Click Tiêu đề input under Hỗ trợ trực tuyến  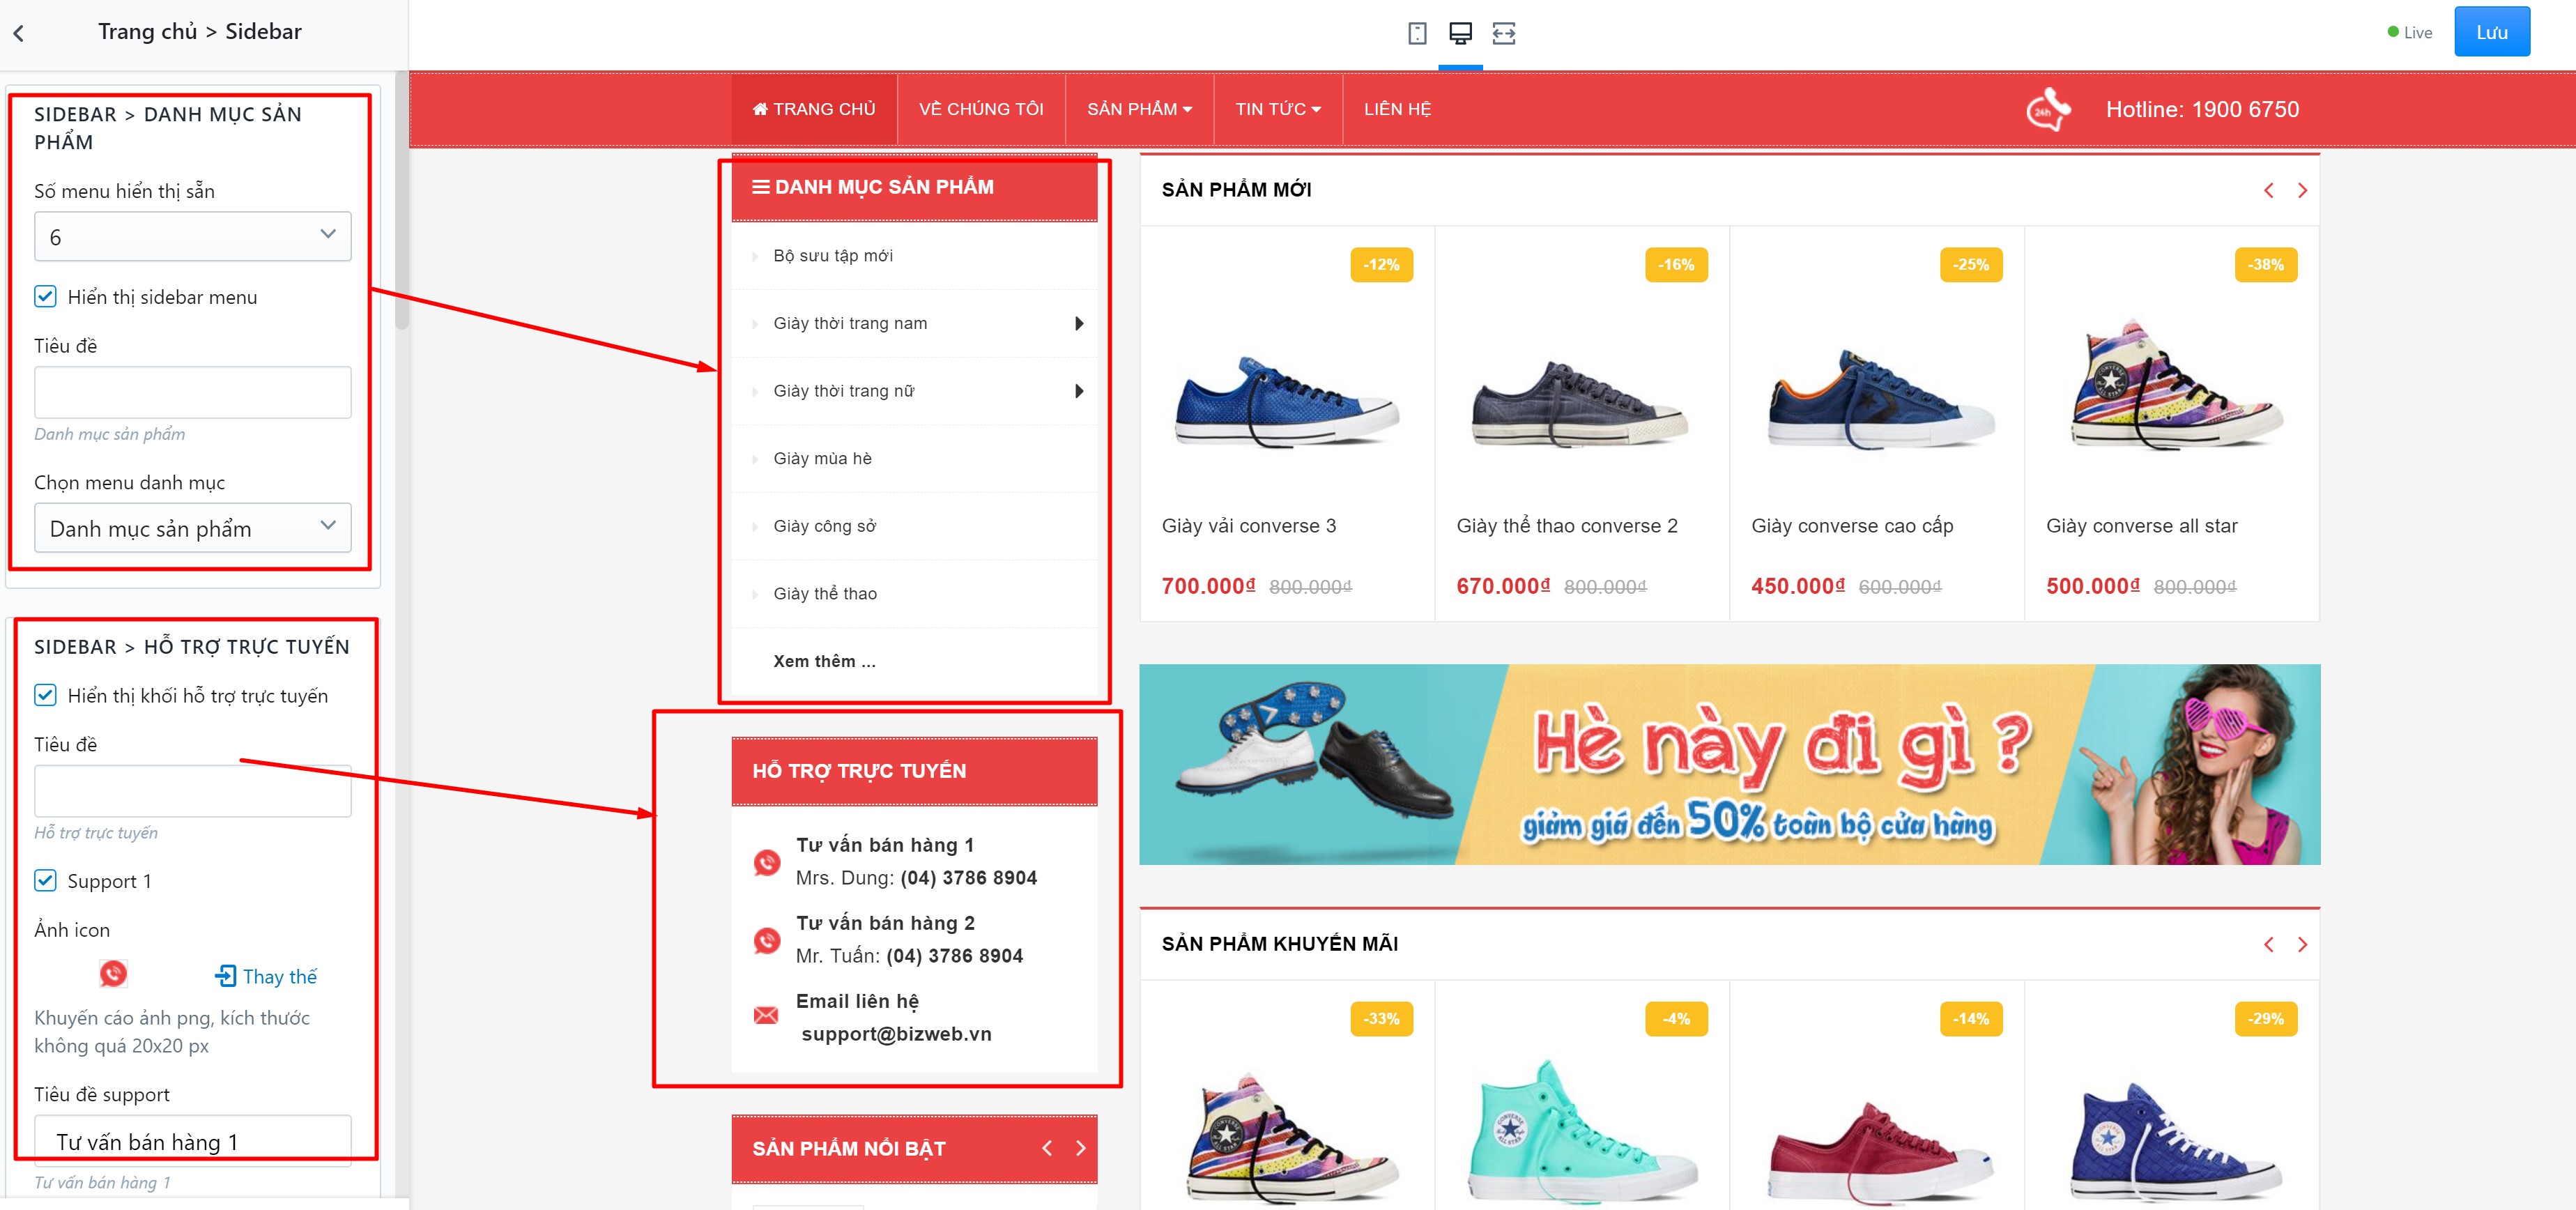pos(193,791)
